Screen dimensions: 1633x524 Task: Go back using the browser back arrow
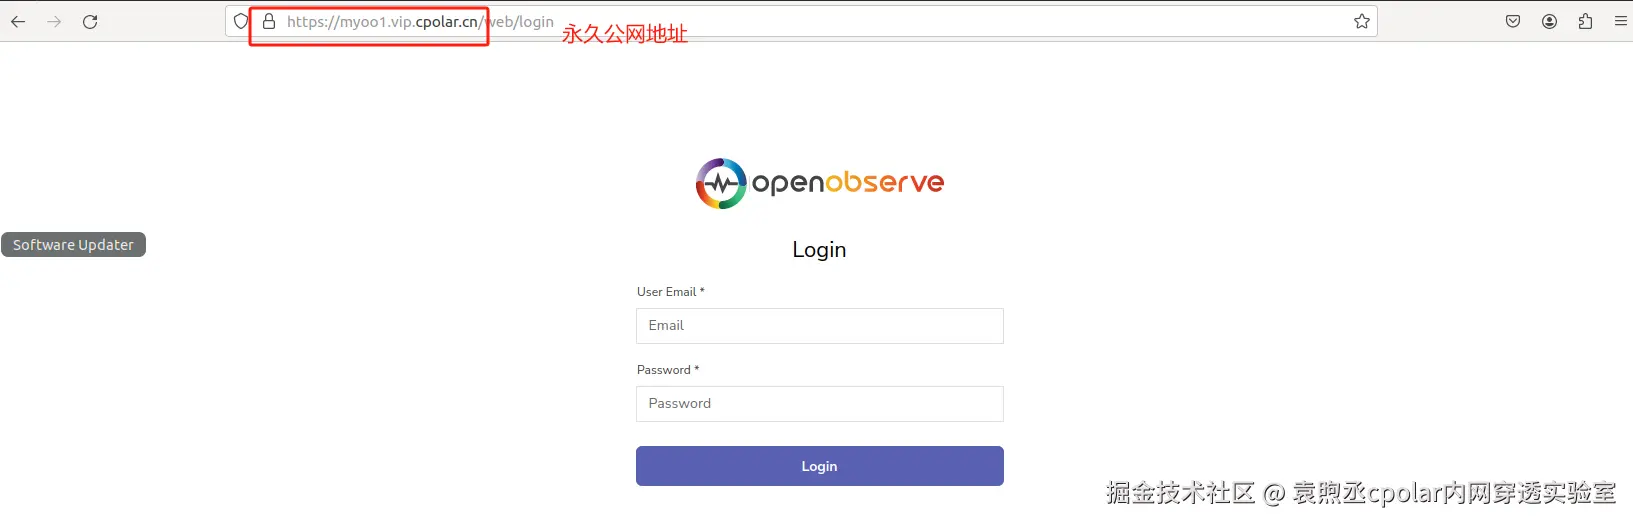click(x=18, y=21)
